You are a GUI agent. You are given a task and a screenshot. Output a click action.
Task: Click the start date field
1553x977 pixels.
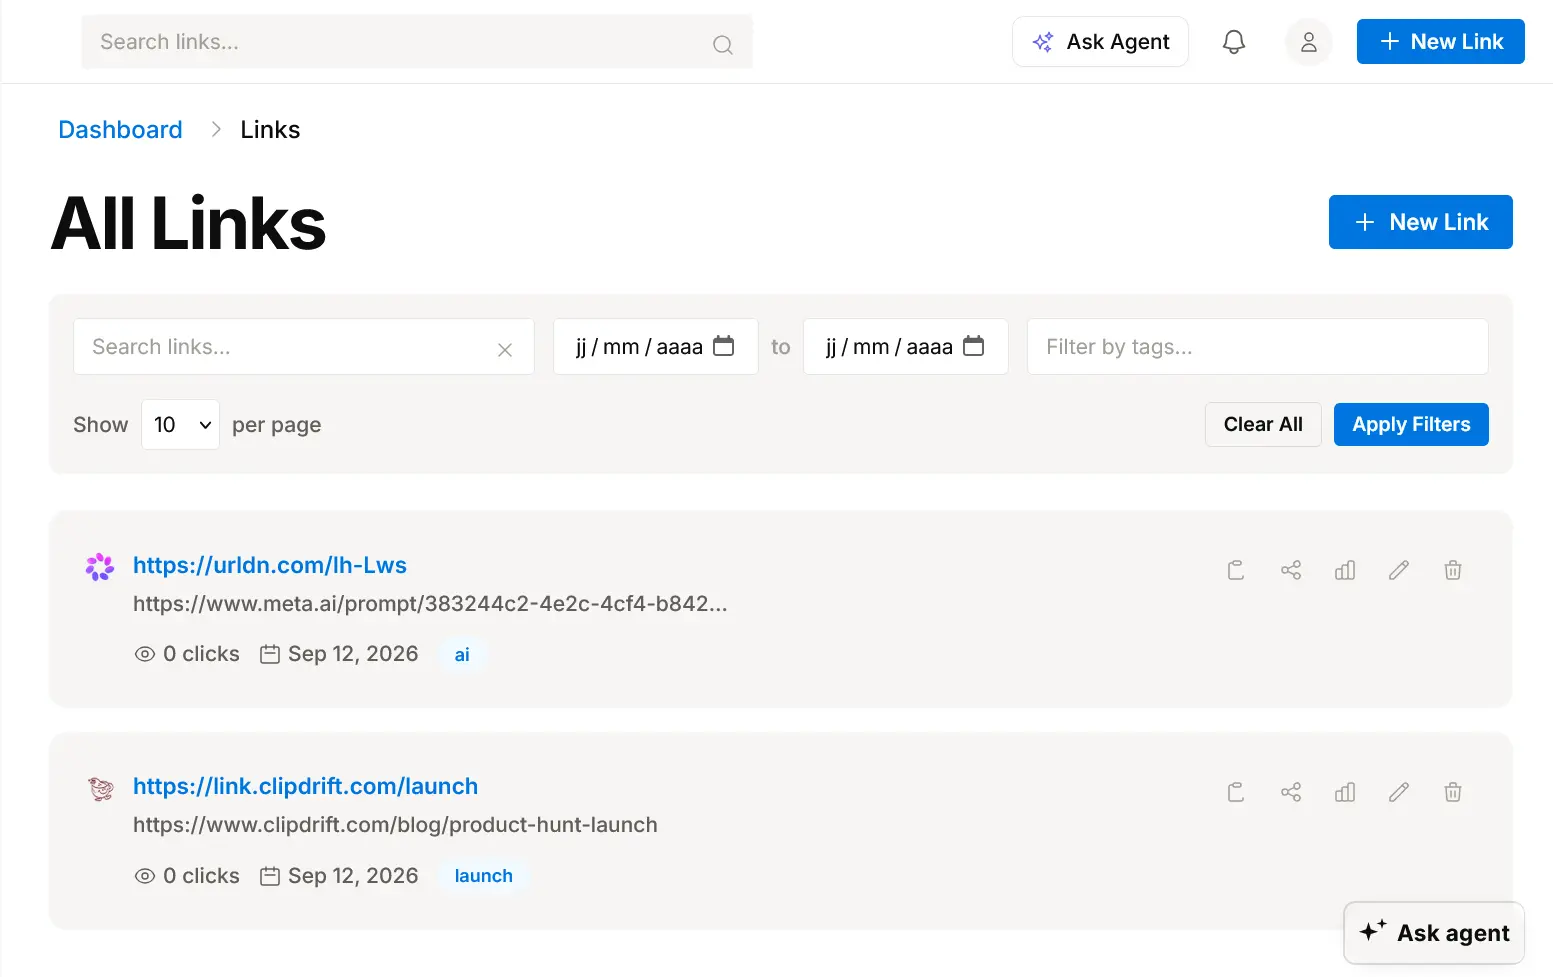pos(655,347)
